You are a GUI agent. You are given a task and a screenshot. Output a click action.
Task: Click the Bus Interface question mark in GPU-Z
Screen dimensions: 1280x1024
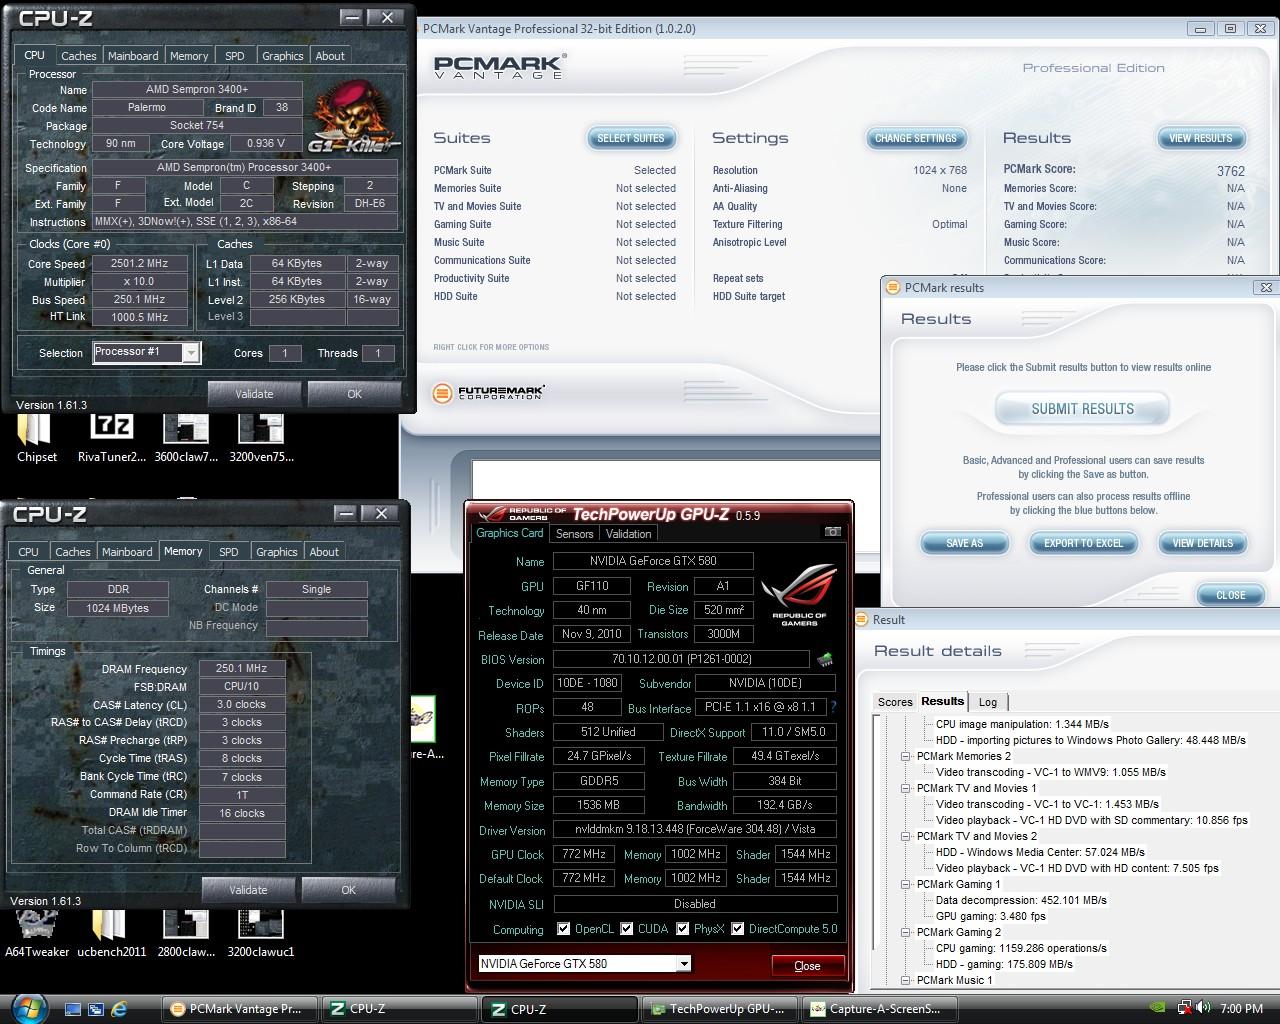coord(833,708)
